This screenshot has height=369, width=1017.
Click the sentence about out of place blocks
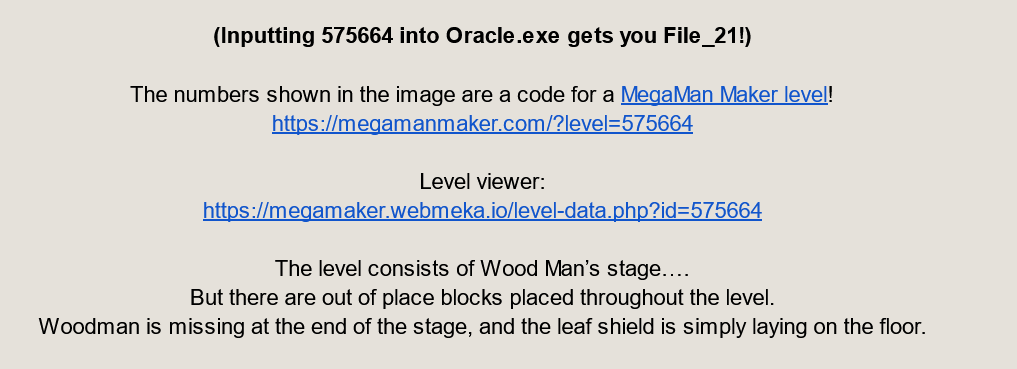pyautogui.click(x=482, y=298)
